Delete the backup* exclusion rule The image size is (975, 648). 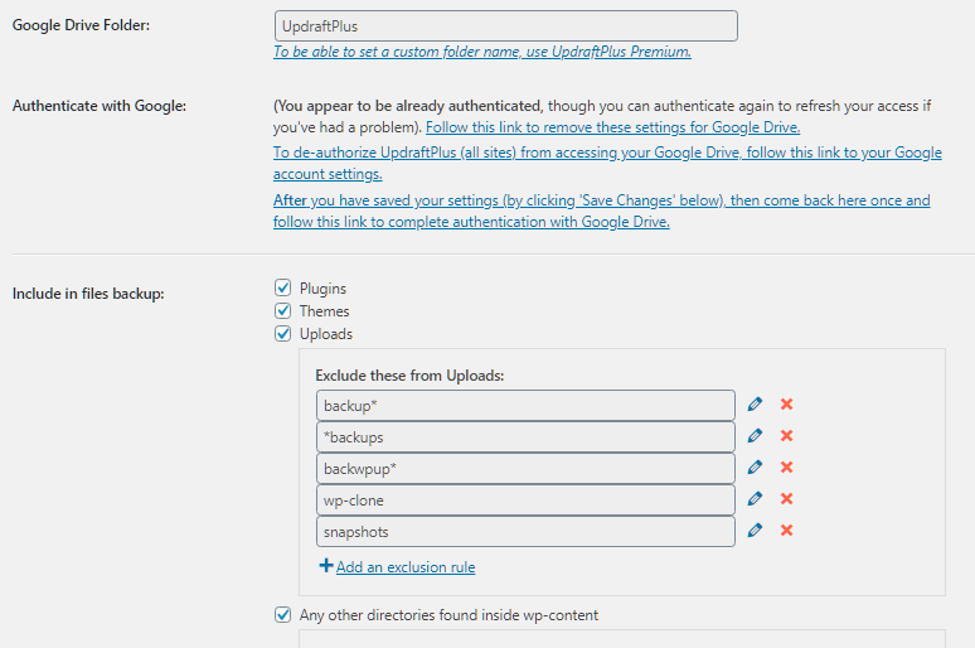click(787, 405)
